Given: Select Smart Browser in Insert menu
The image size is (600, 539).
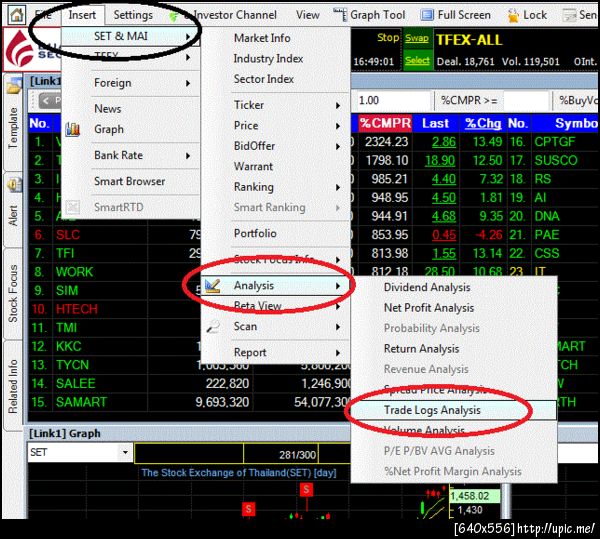Looking at the screenshot, I should point(129,181).
